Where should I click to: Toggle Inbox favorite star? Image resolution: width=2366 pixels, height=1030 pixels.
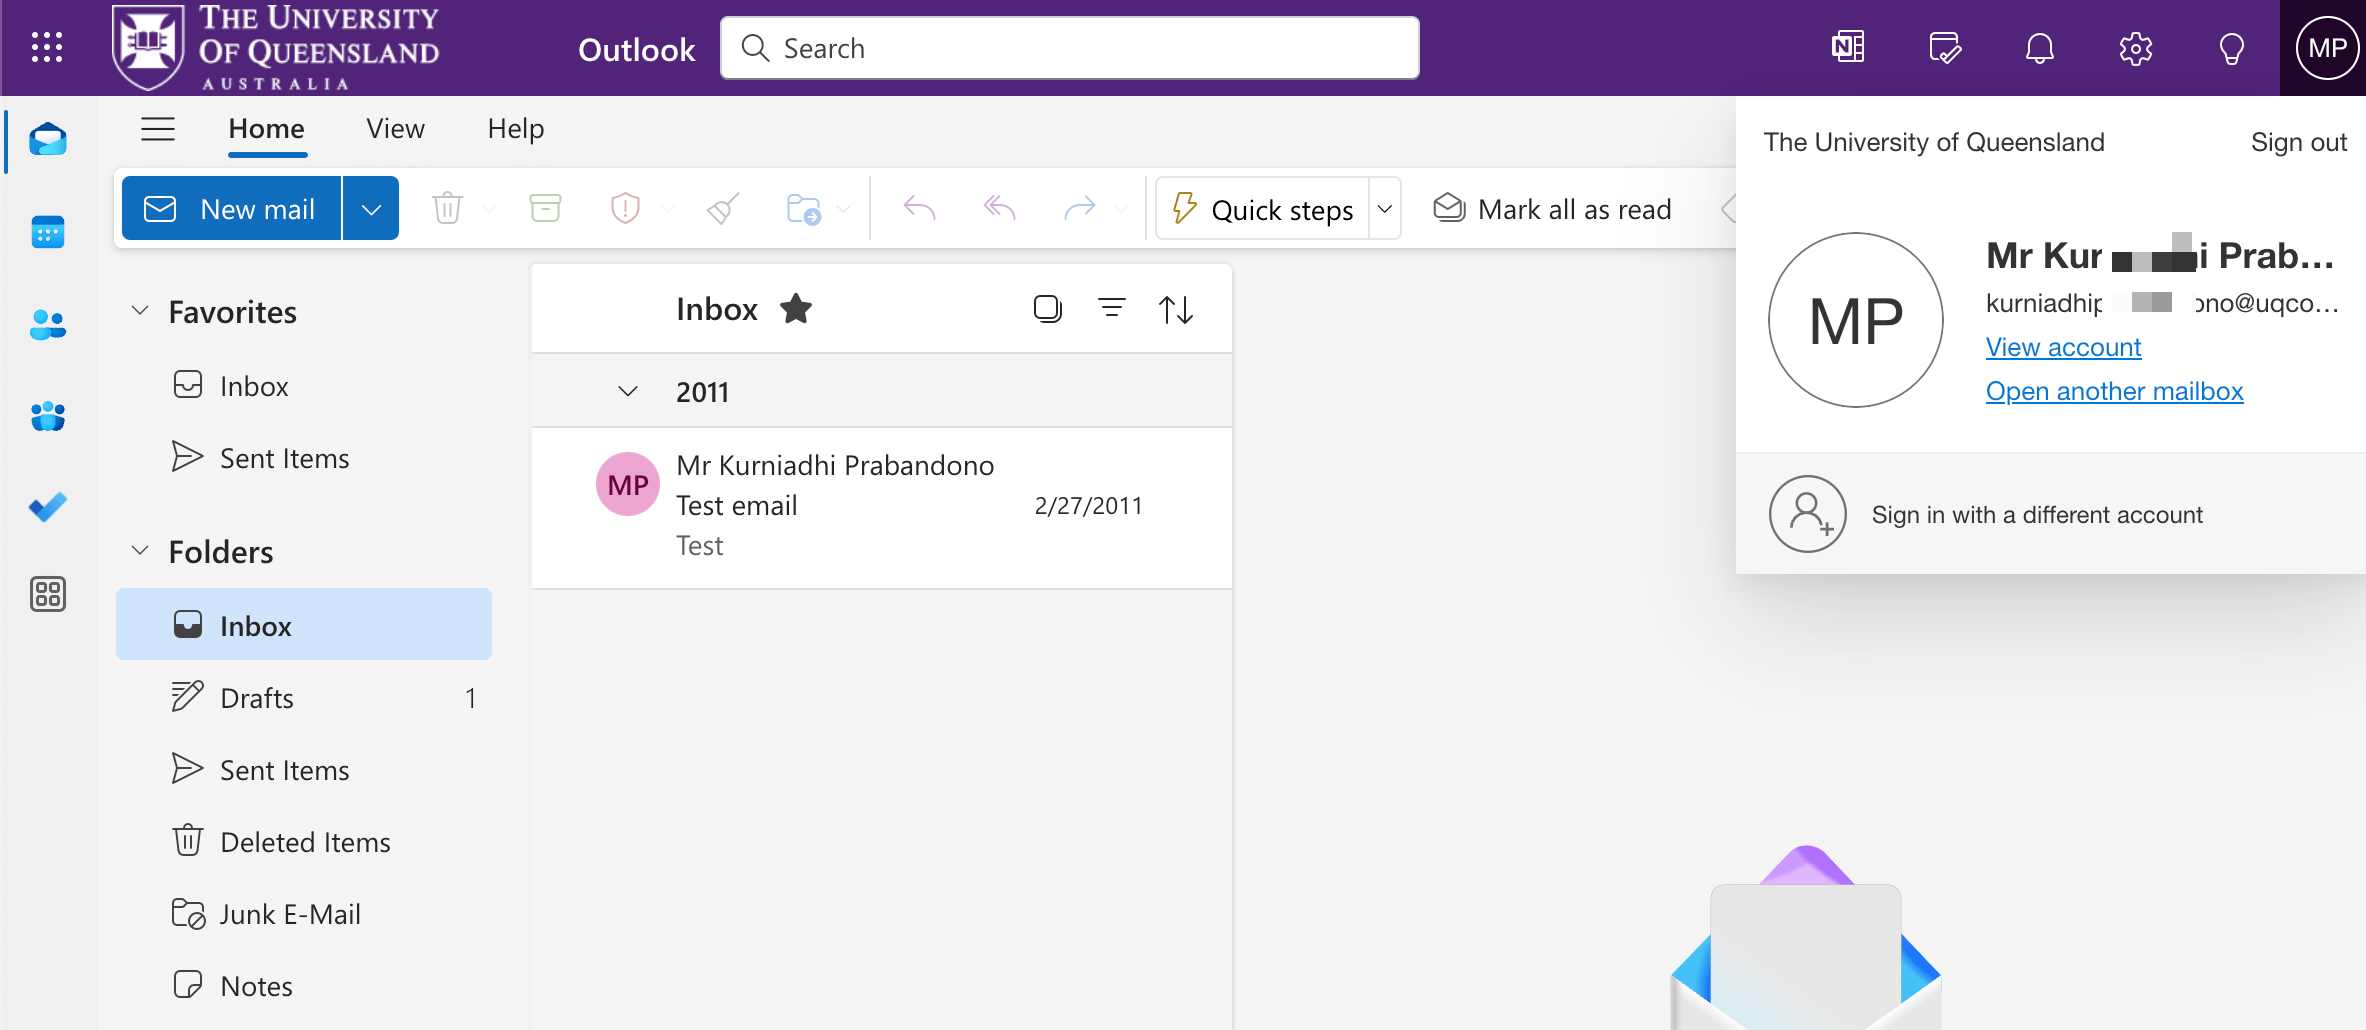pyautogui.click(x=796, y=309)
